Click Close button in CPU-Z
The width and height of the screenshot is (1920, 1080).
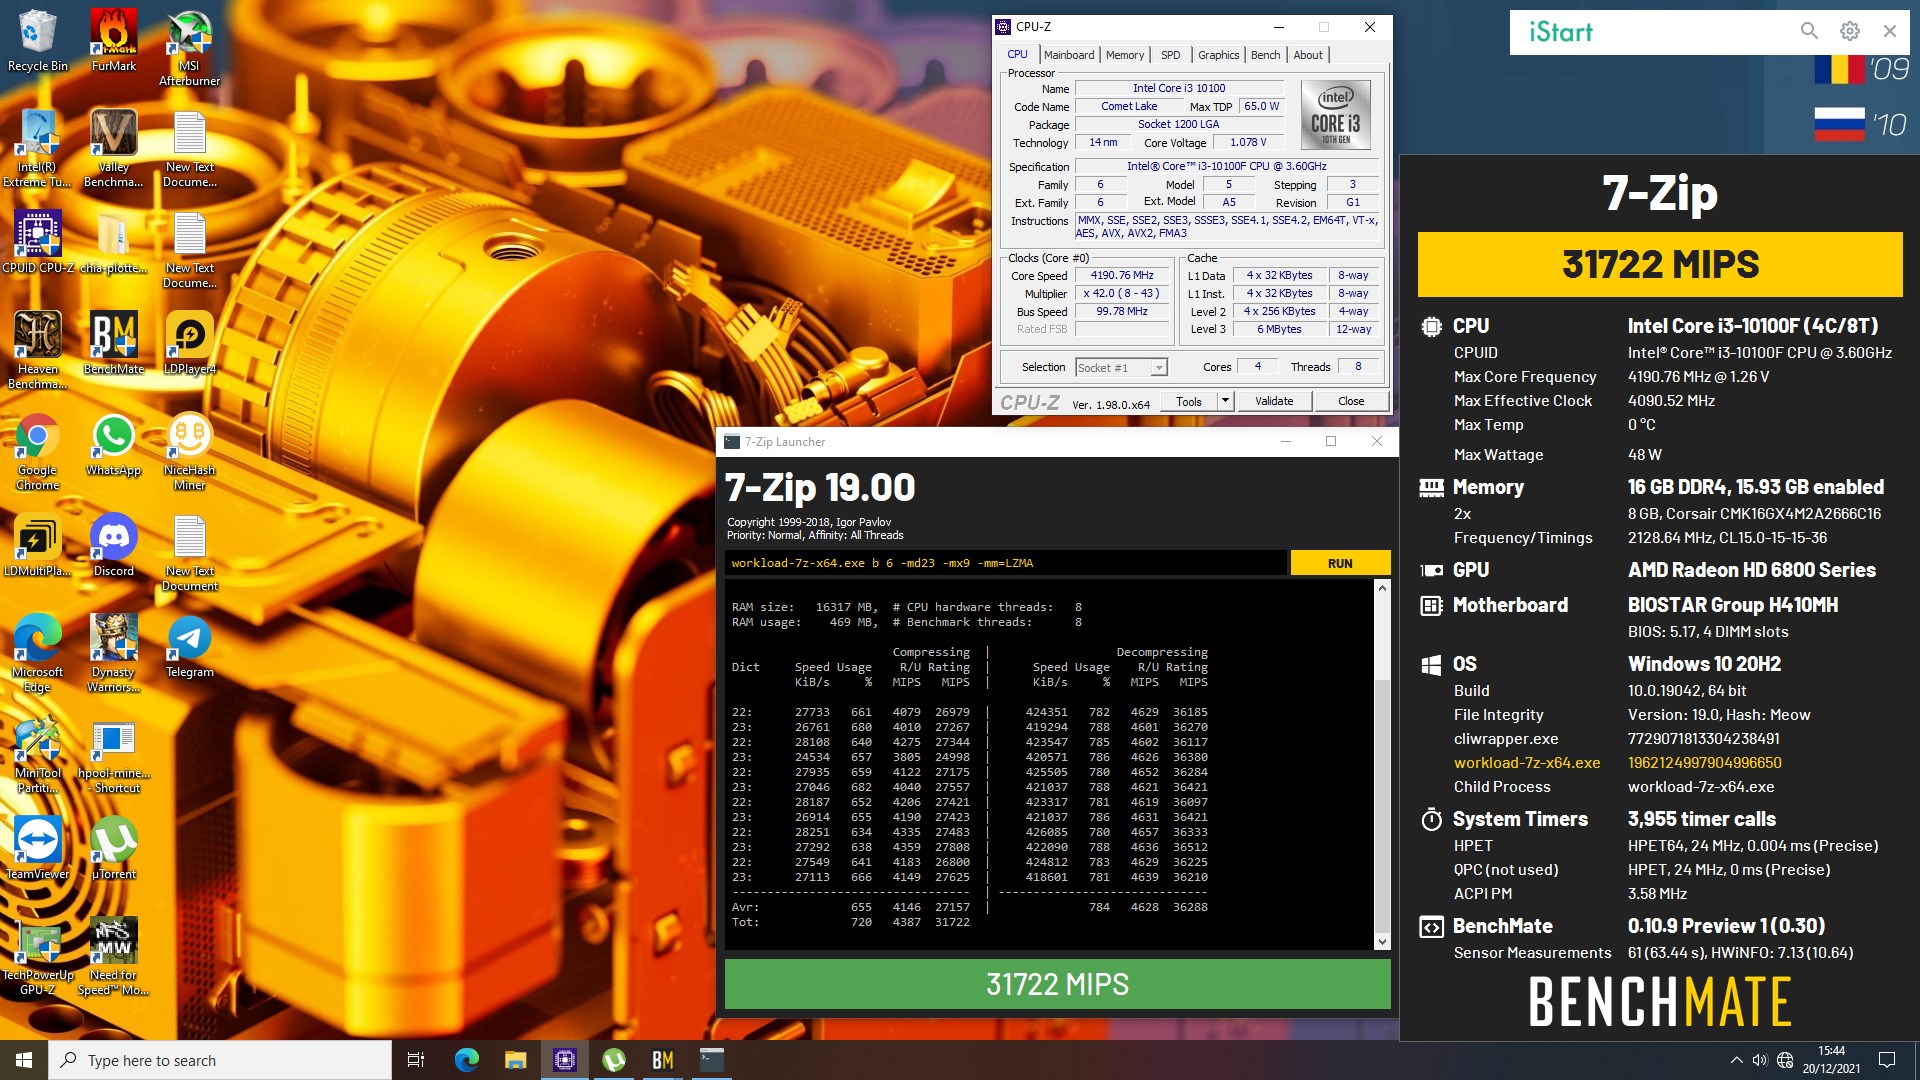1351,401
